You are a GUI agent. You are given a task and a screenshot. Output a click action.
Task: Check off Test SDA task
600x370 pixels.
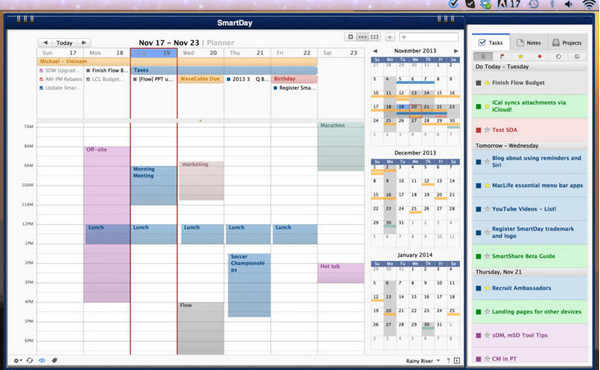(478, 130)
